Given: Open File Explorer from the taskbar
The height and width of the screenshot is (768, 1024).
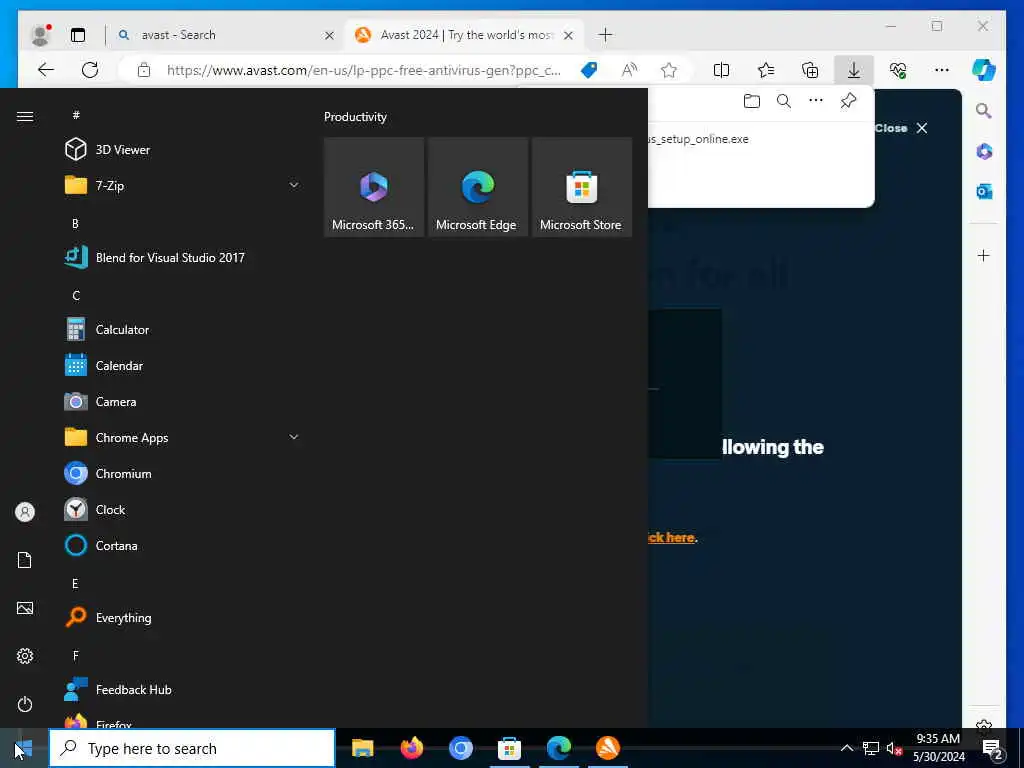Looking at the screenshot, I should [362, 748].
